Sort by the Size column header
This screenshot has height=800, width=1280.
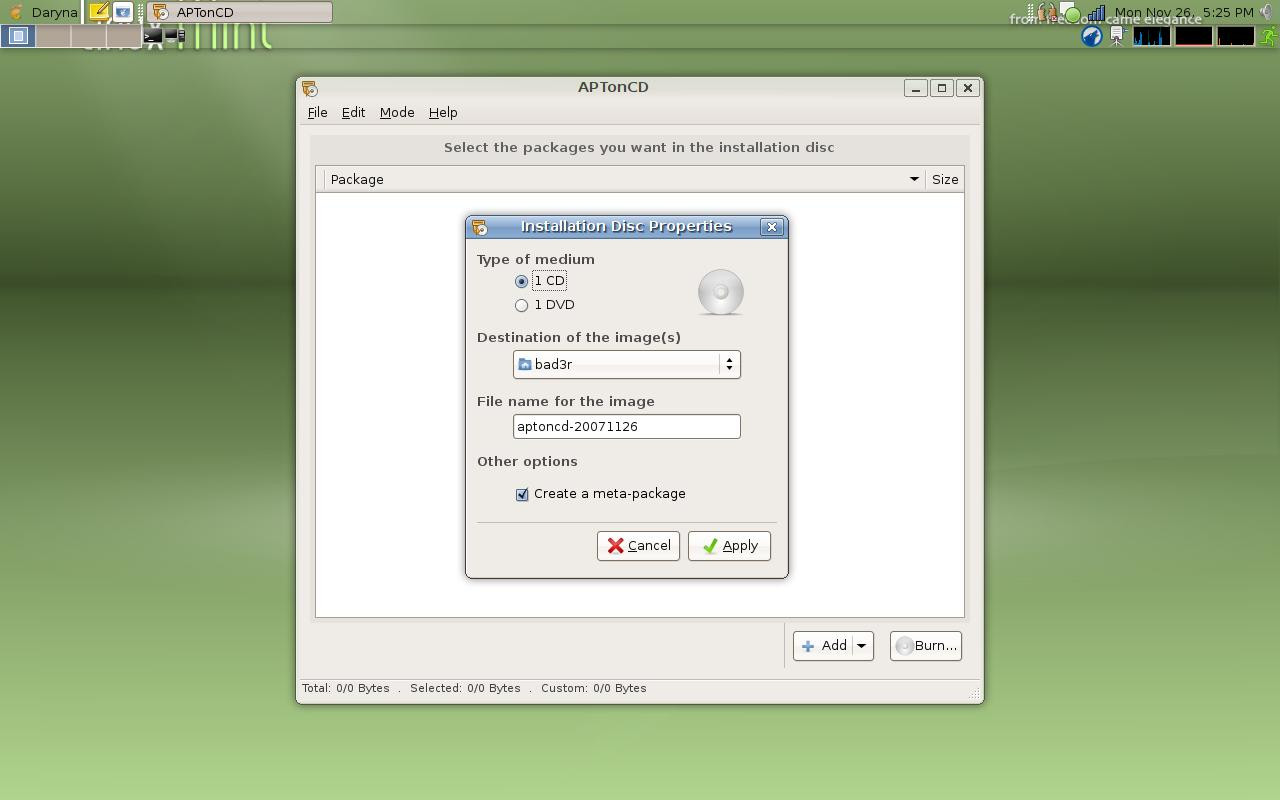(x=945, y=179)
